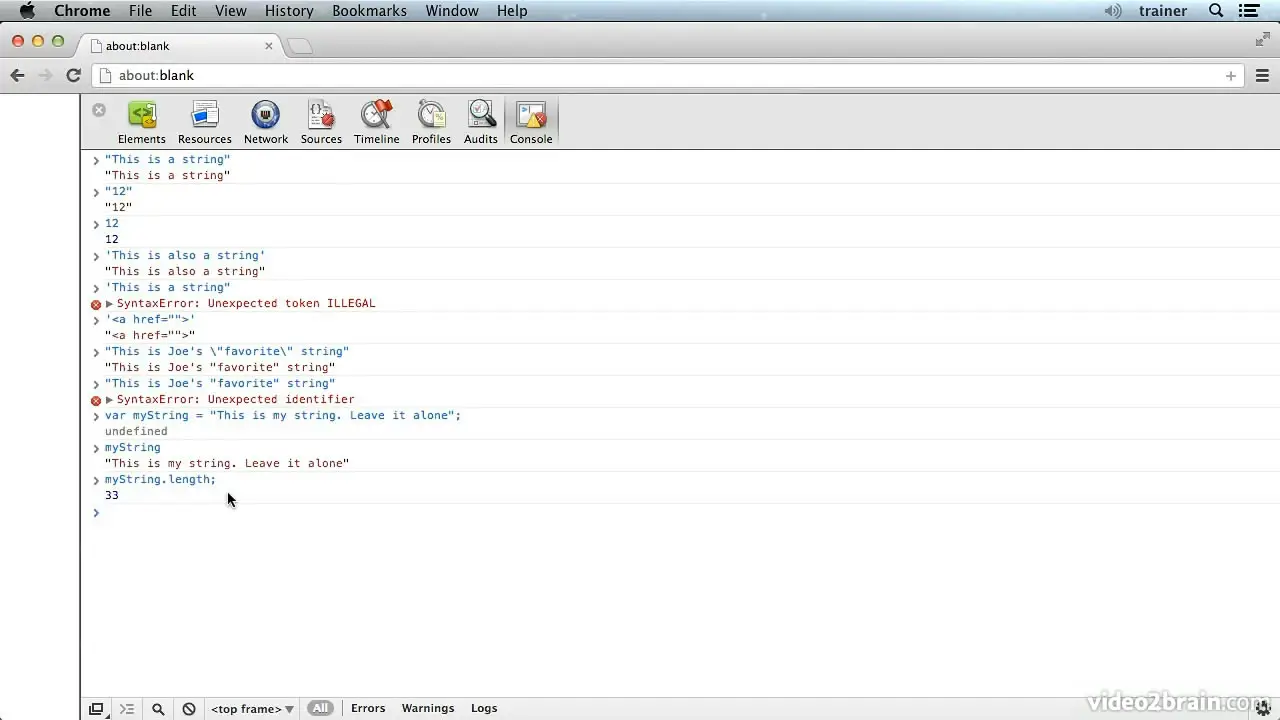Expand SyntaxError Unexpected token ILLEGAL
Viewport: 1280px width, 720px height.
pyautogui.click(x=110, y=304)
